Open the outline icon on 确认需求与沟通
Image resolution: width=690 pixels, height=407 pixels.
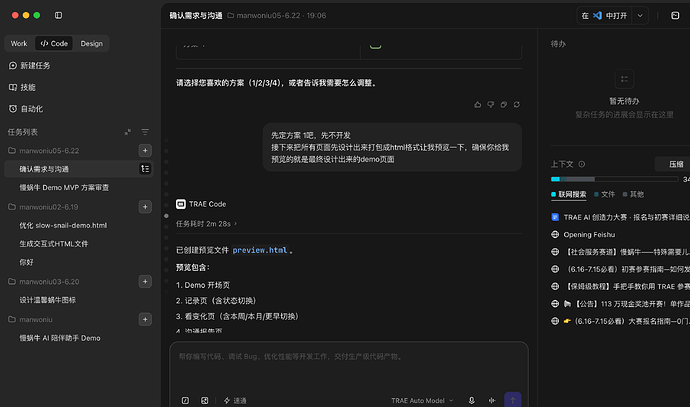tap(145, 169)
